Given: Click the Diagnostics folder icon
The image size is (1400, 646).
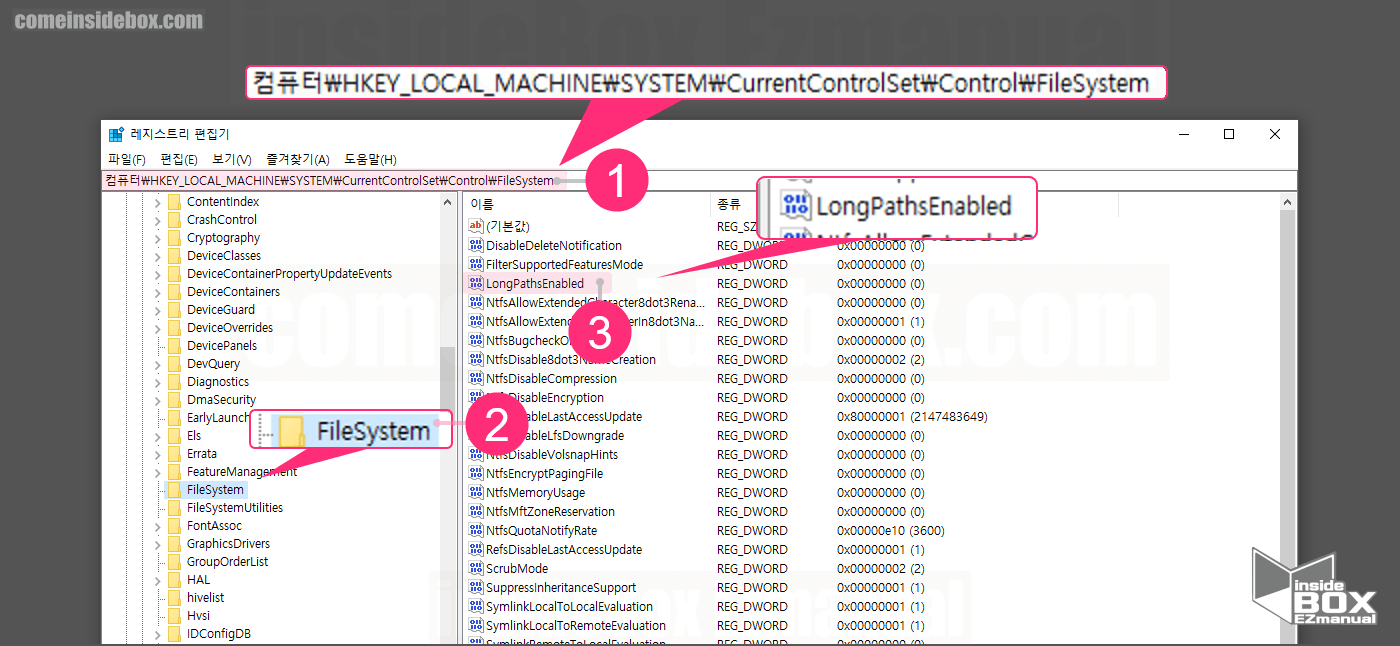Looking at the screenshot, I should coord(174,382).
